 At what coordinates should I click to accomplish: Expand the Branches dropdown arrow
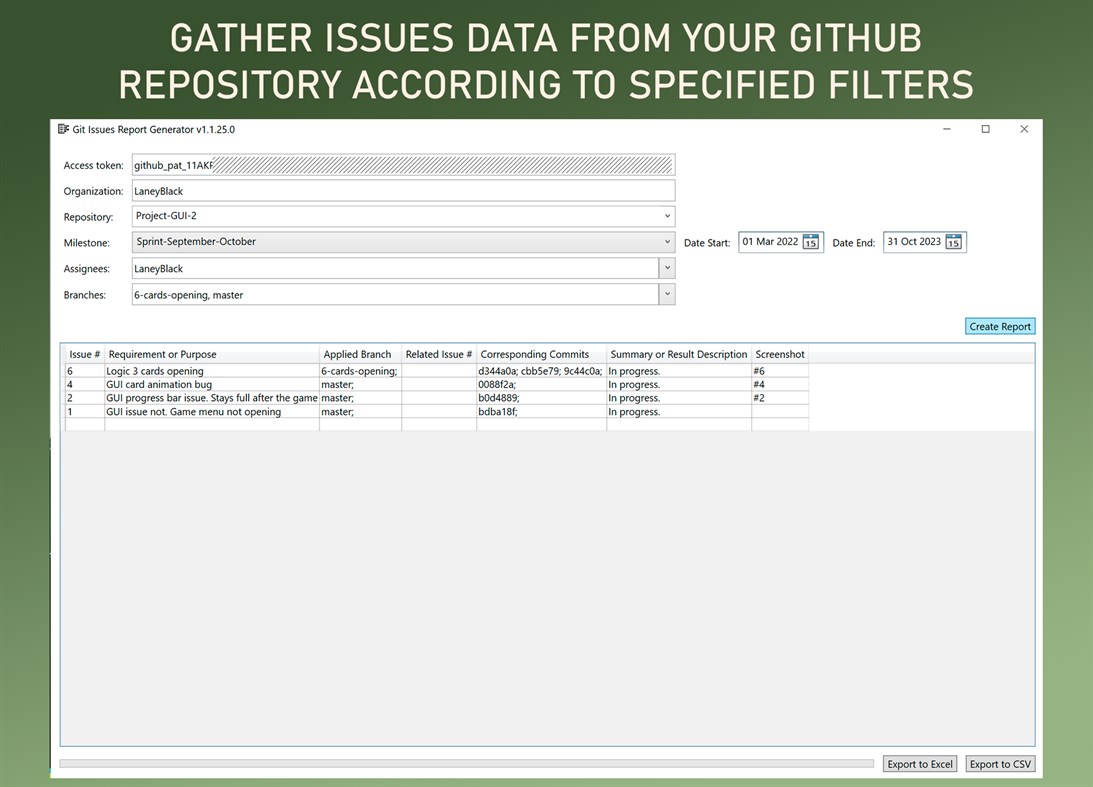click(667, 294)
